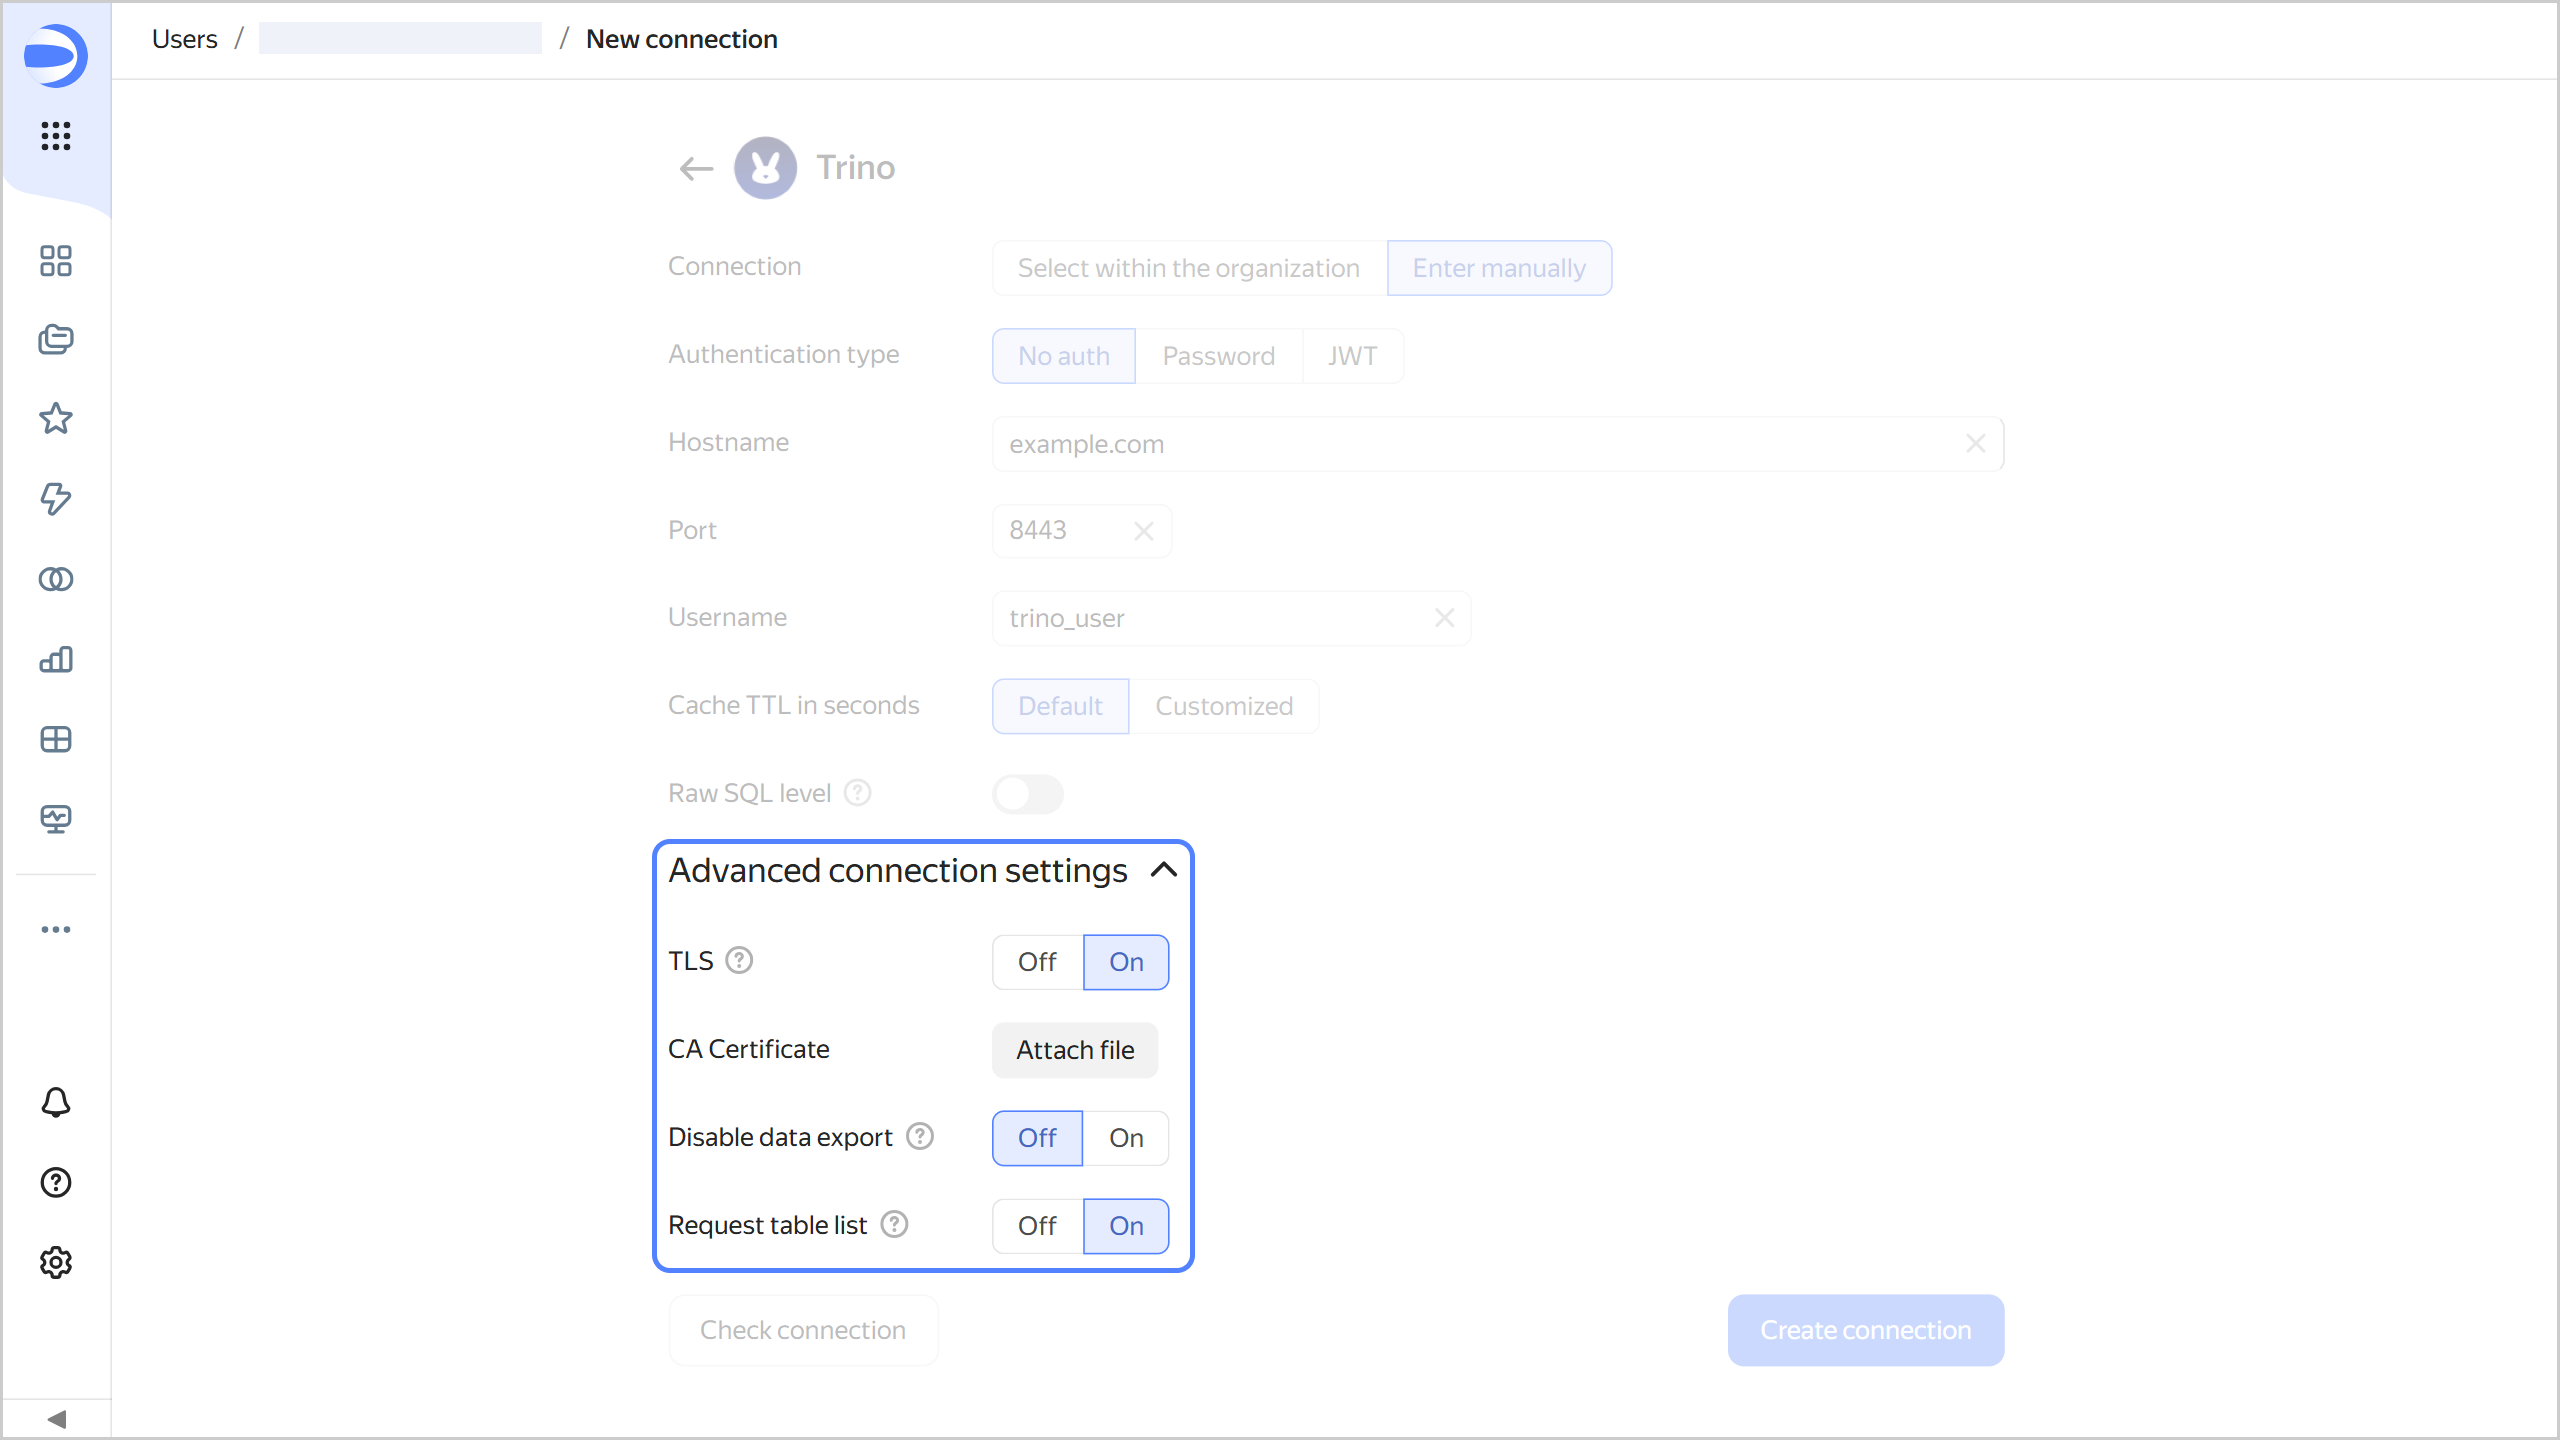Expand the sidebar more options ellipsis

coord(56,929)
